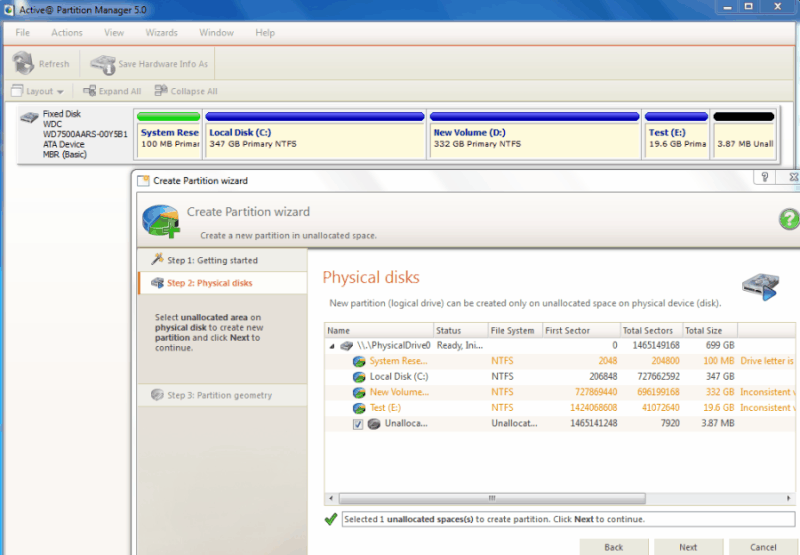Click the Test (E:) partition icon in list
This screenshot has height=555, width=800.
pyautogui.click(x=359, y=408)
